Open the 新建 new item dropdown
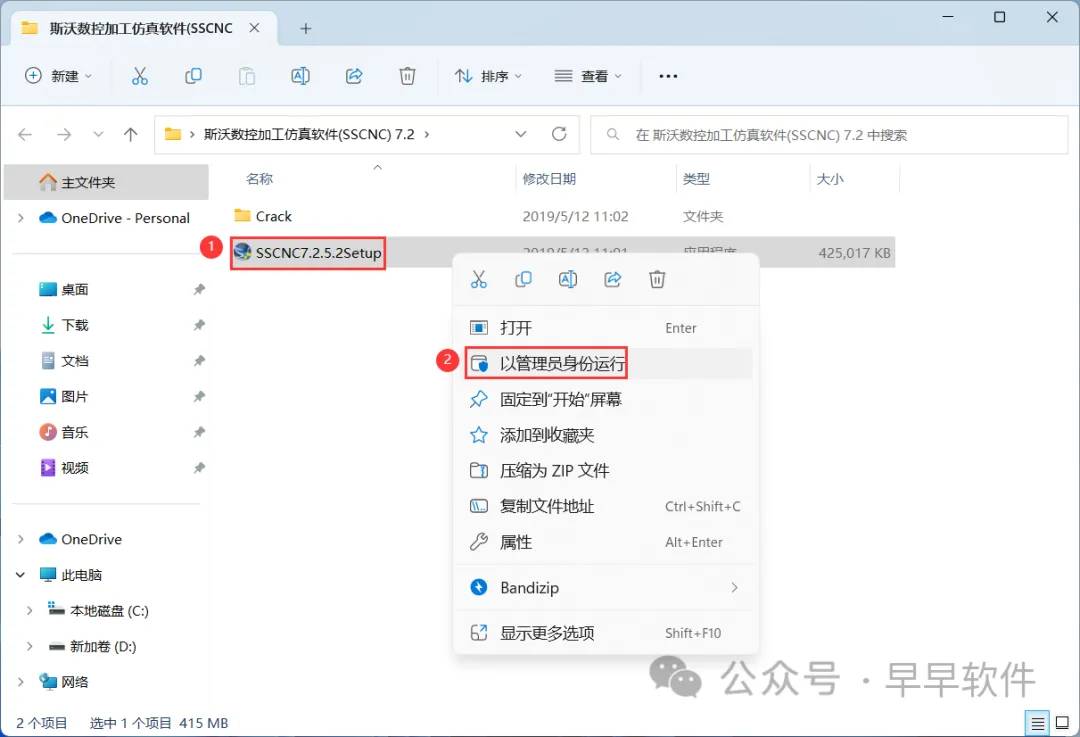The width and height of the screenshot is (1080, 737). 58,76
